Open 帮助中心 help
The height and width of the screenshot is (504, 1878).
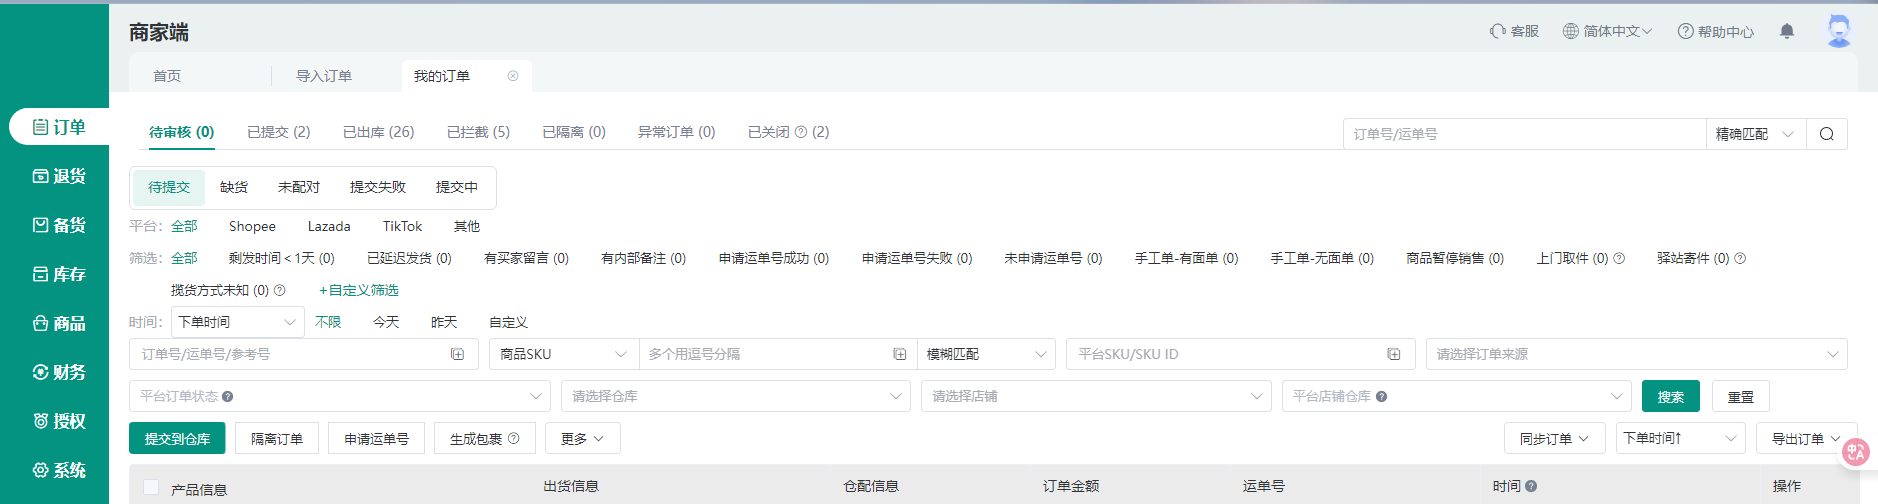[1716, 31]
